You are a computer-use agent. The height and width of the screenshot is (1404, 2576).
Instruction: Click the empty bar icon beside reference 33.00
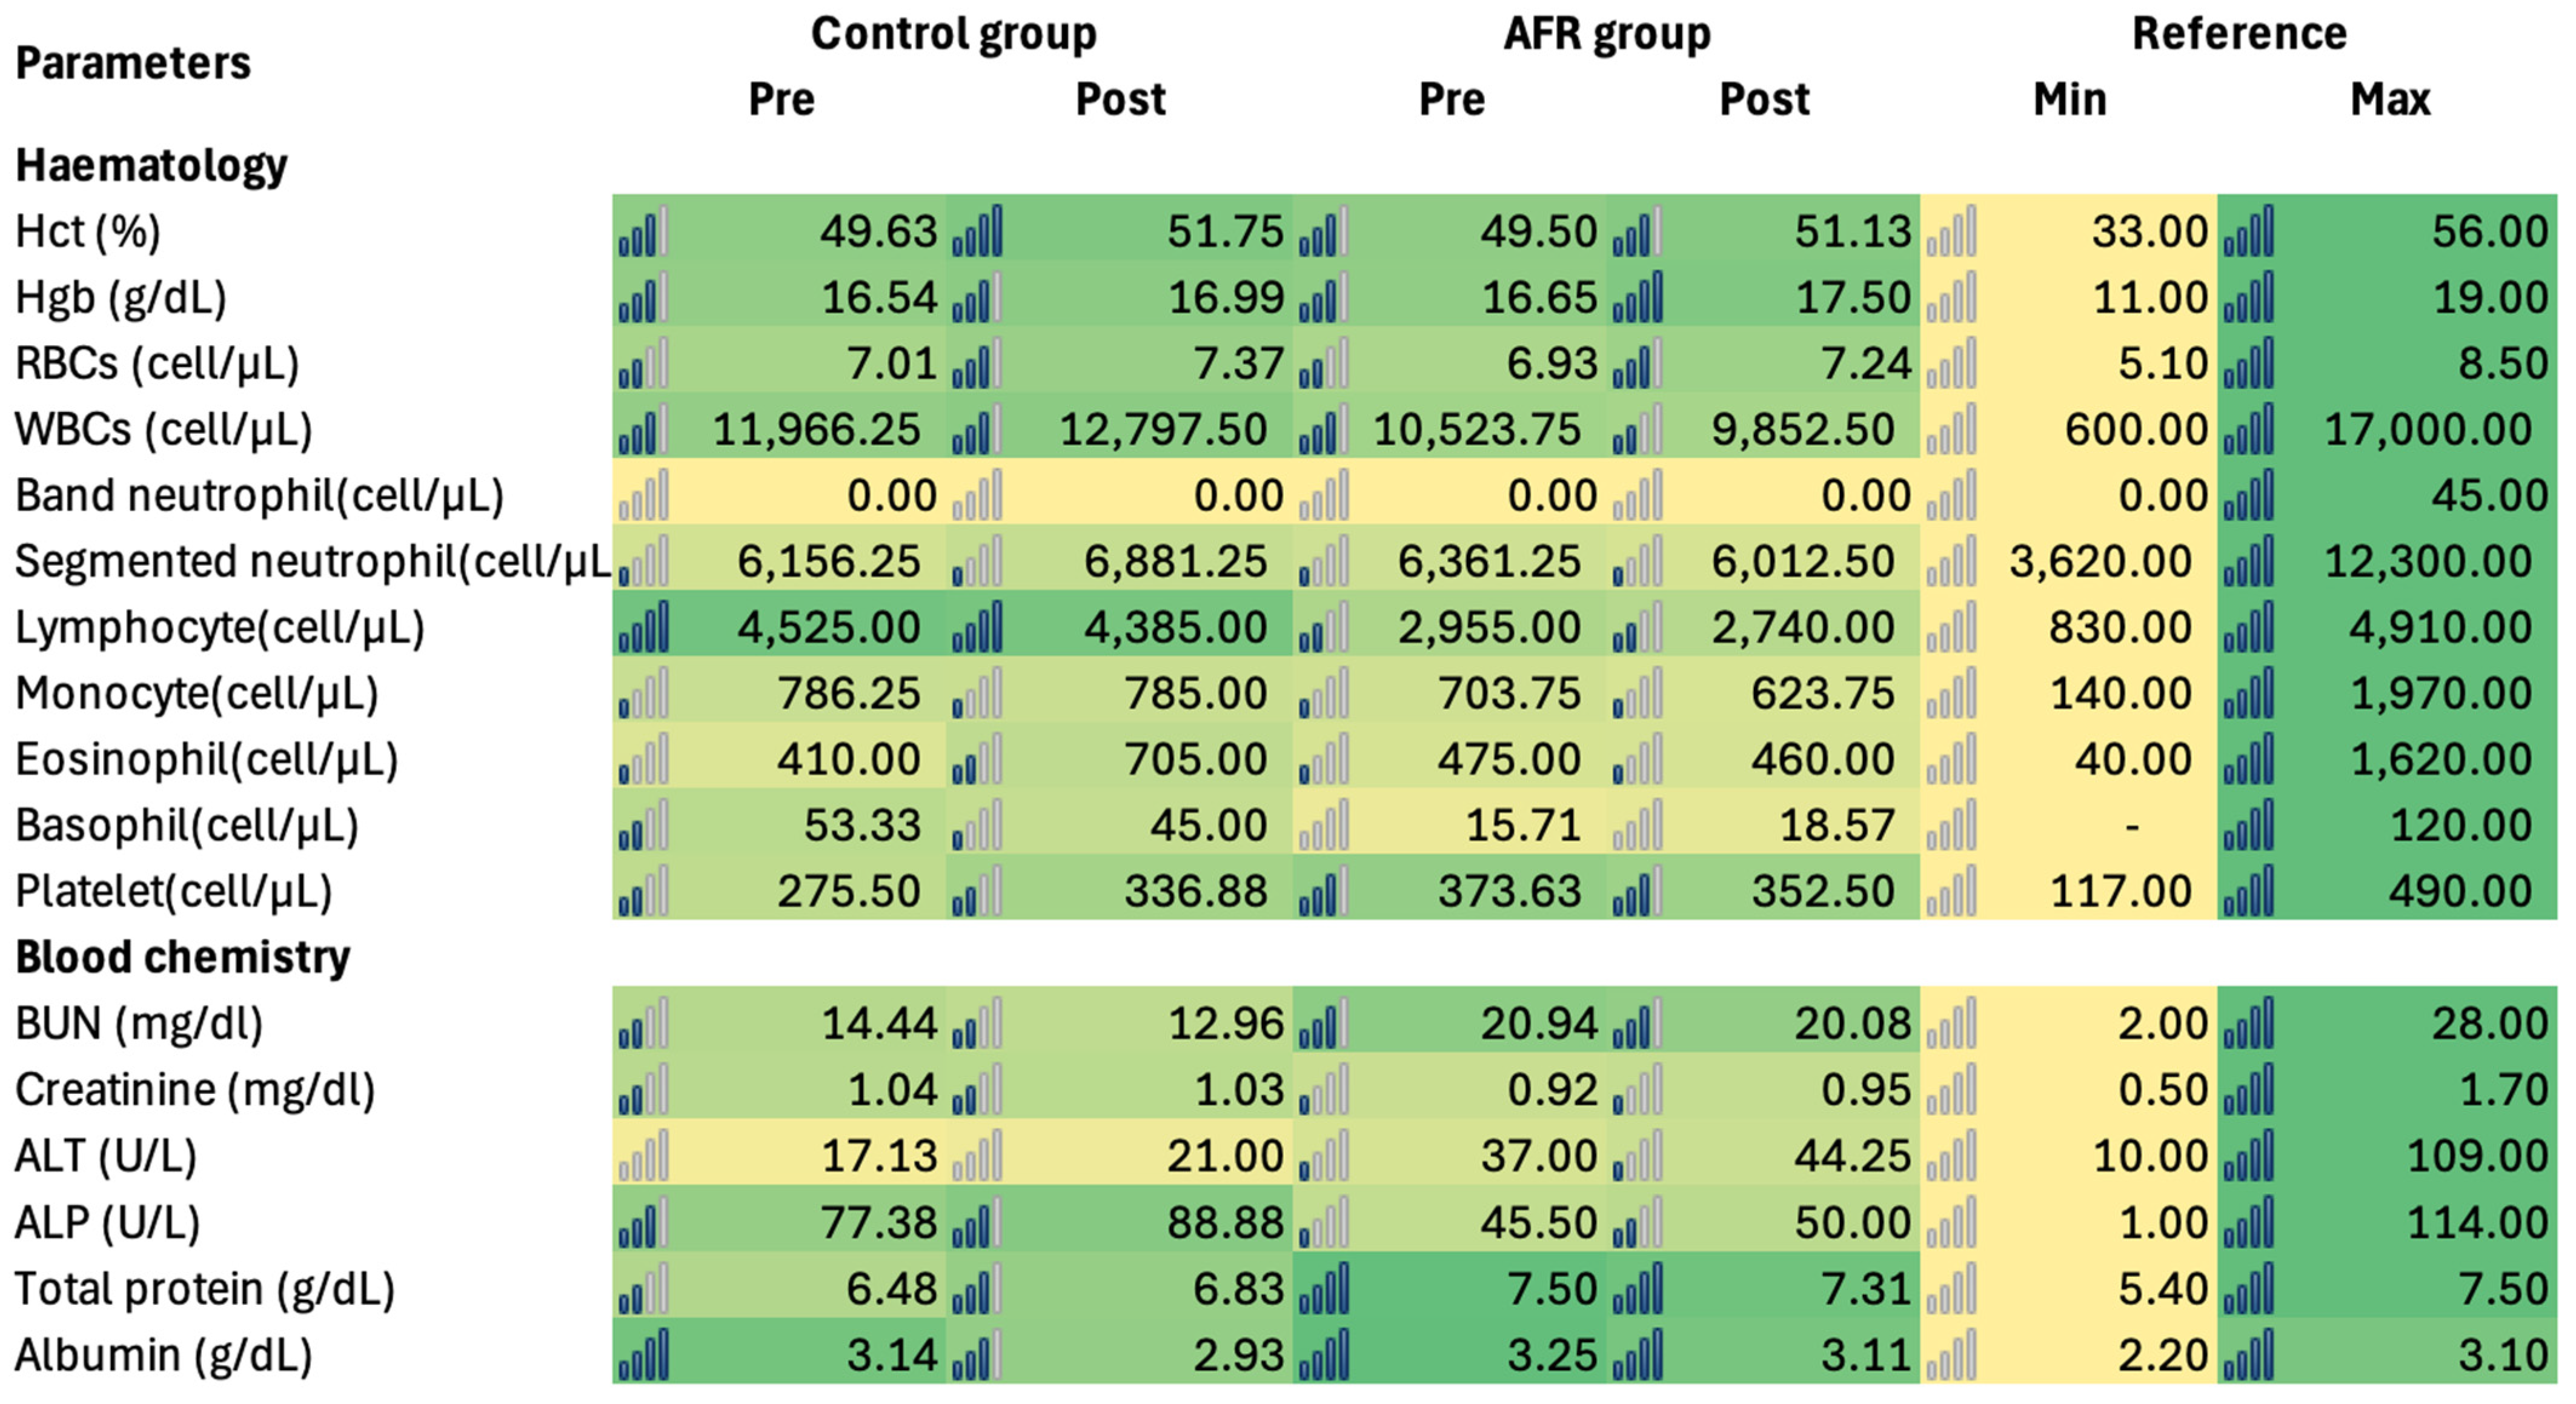click(1951, 232)
